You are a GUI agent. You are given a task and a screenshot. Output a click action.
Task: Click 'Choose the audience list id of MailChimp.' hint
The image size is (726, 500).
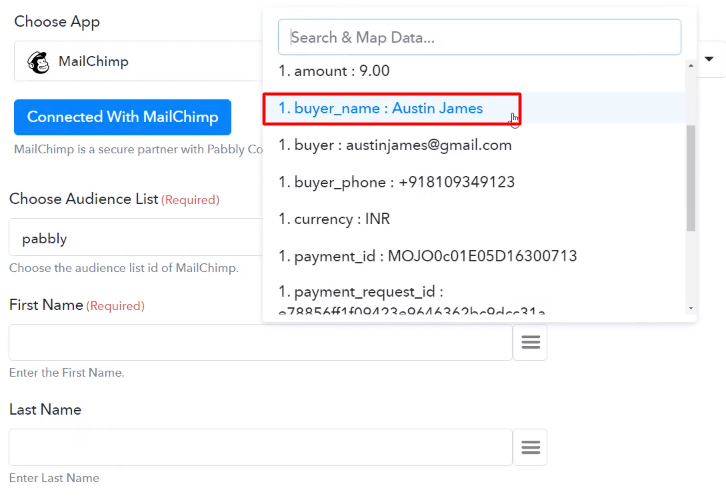point(124,268)
